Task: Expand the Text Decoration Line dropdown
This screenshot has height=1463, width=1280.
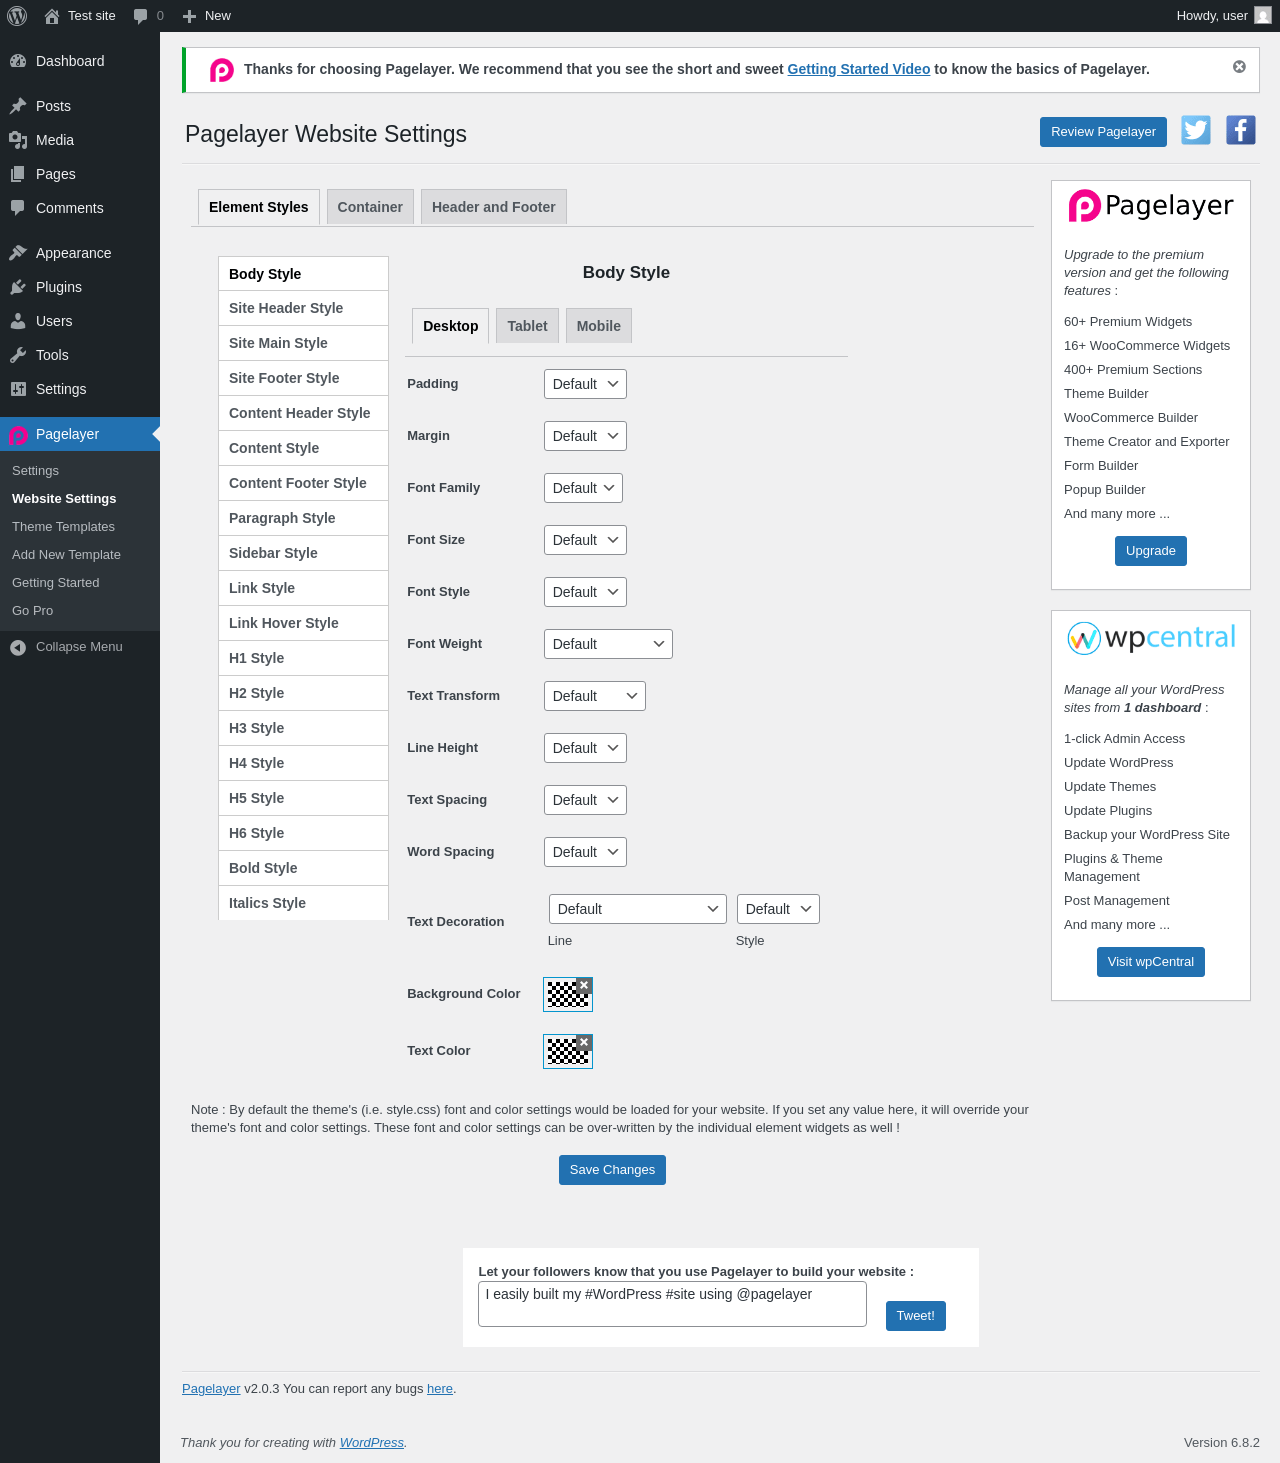Action: pos(638,909)
